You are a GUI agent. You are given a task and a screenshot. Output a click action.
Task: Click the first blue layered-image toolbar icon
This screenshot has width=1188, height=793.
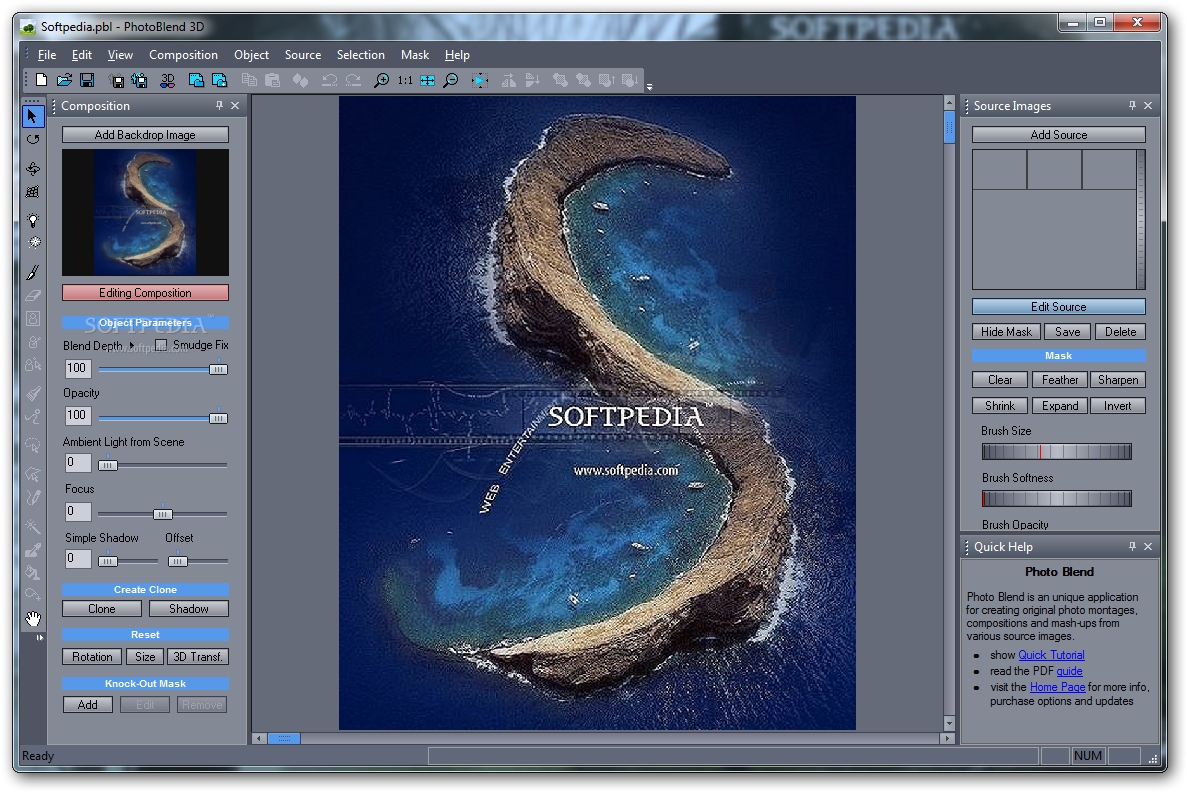click(x=196, y=80)
